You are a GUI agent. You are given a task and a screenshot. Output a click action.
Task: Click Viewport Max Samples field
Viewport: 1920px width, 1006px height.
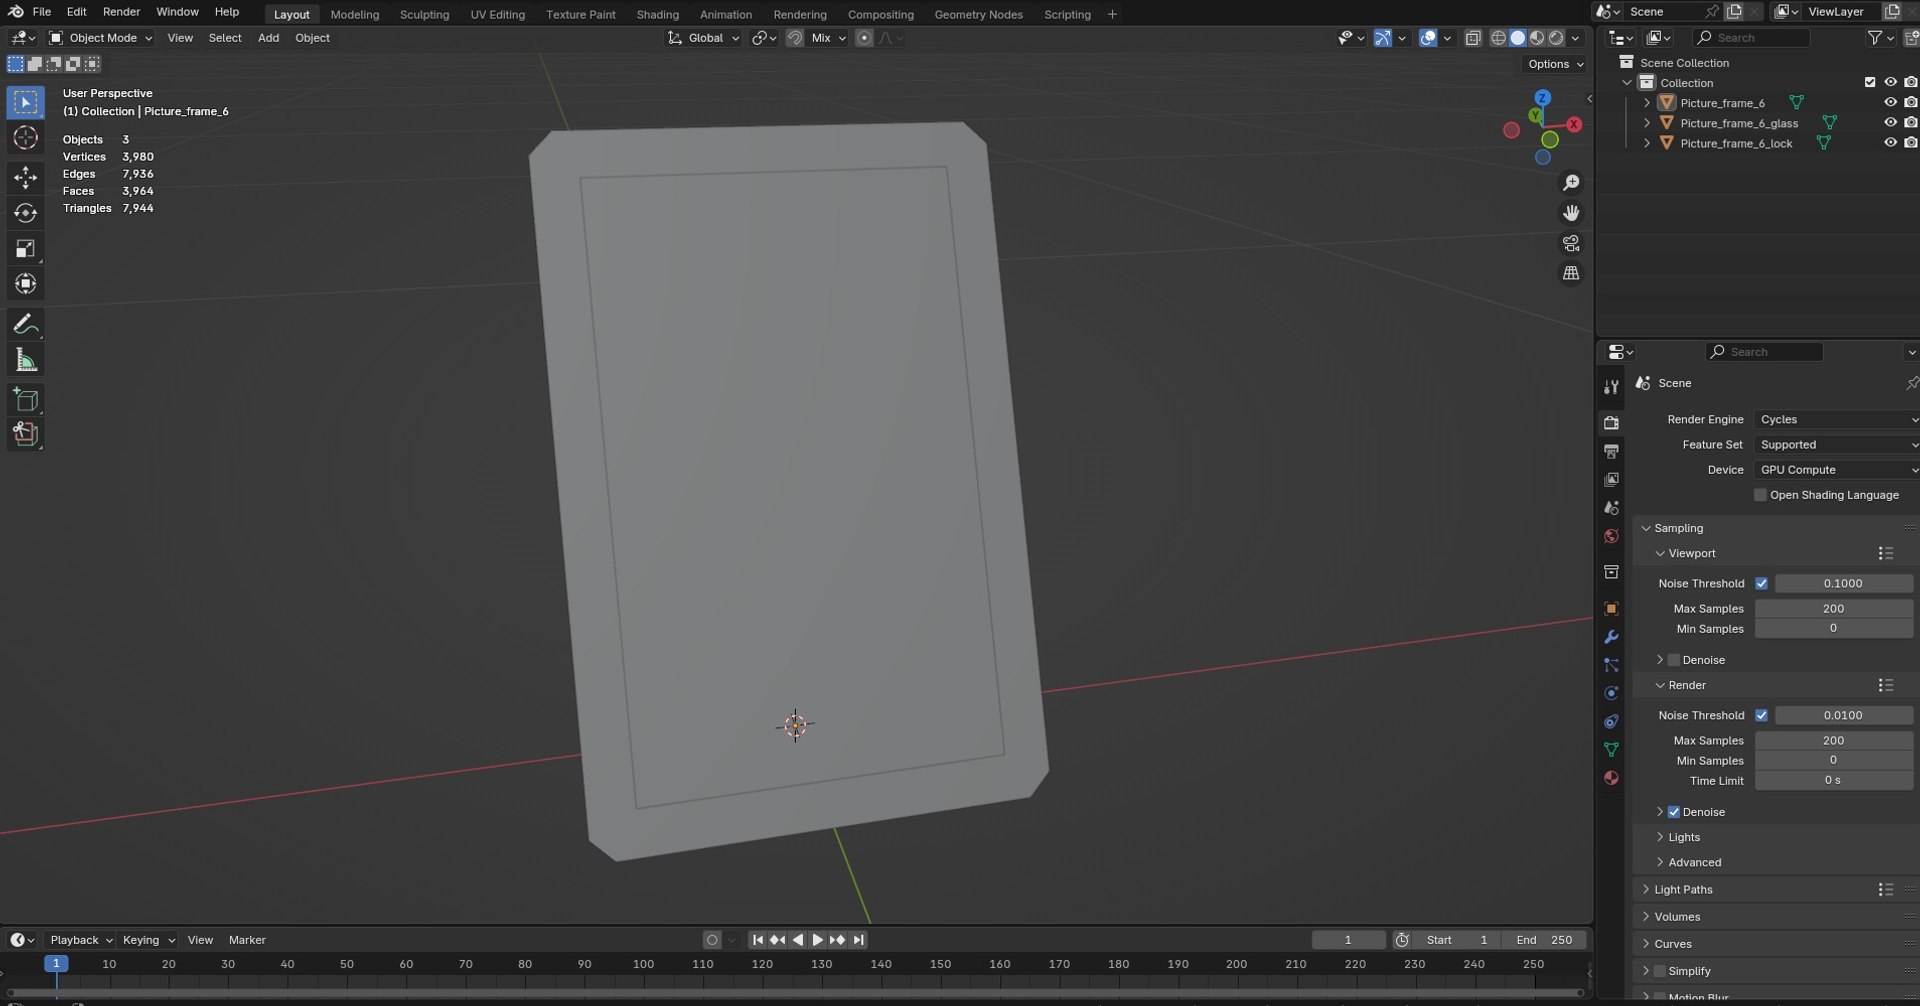pyautogui.click(x=1833, y=609)
